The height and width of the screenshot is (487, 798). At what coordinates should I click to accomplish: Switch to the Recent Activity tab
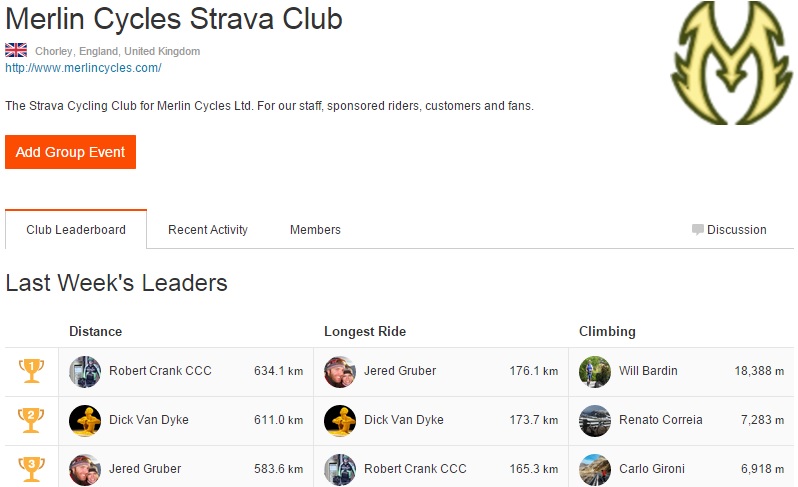pos(208,230)
